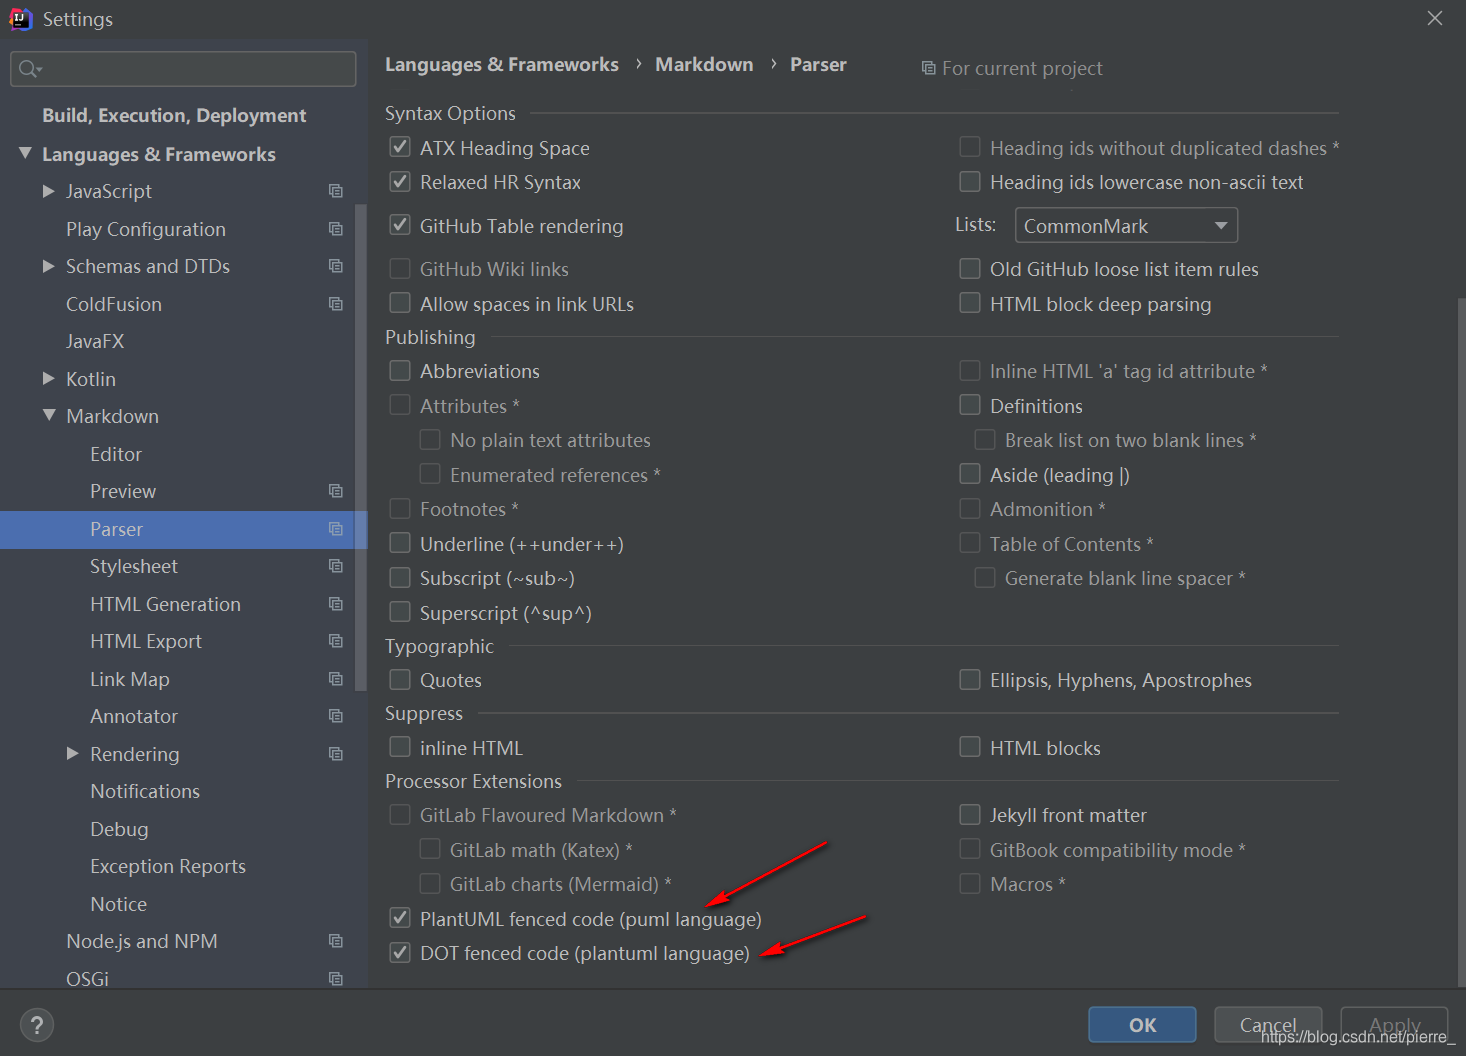Click Markdown in the breadcrumb

(x=704, y=64)
